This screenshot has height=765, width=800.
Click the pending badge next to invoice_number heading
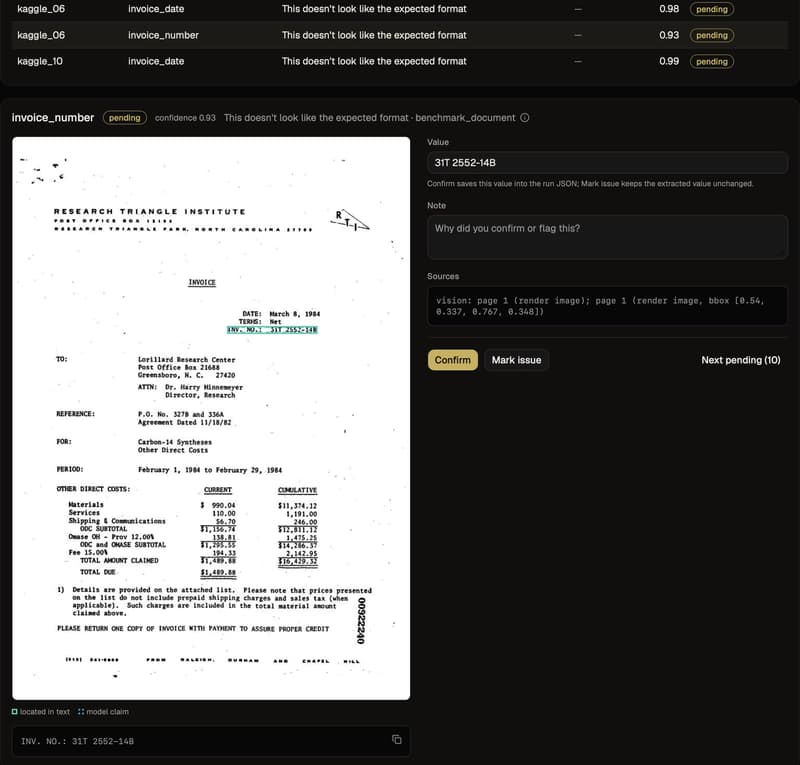(124, 118)
